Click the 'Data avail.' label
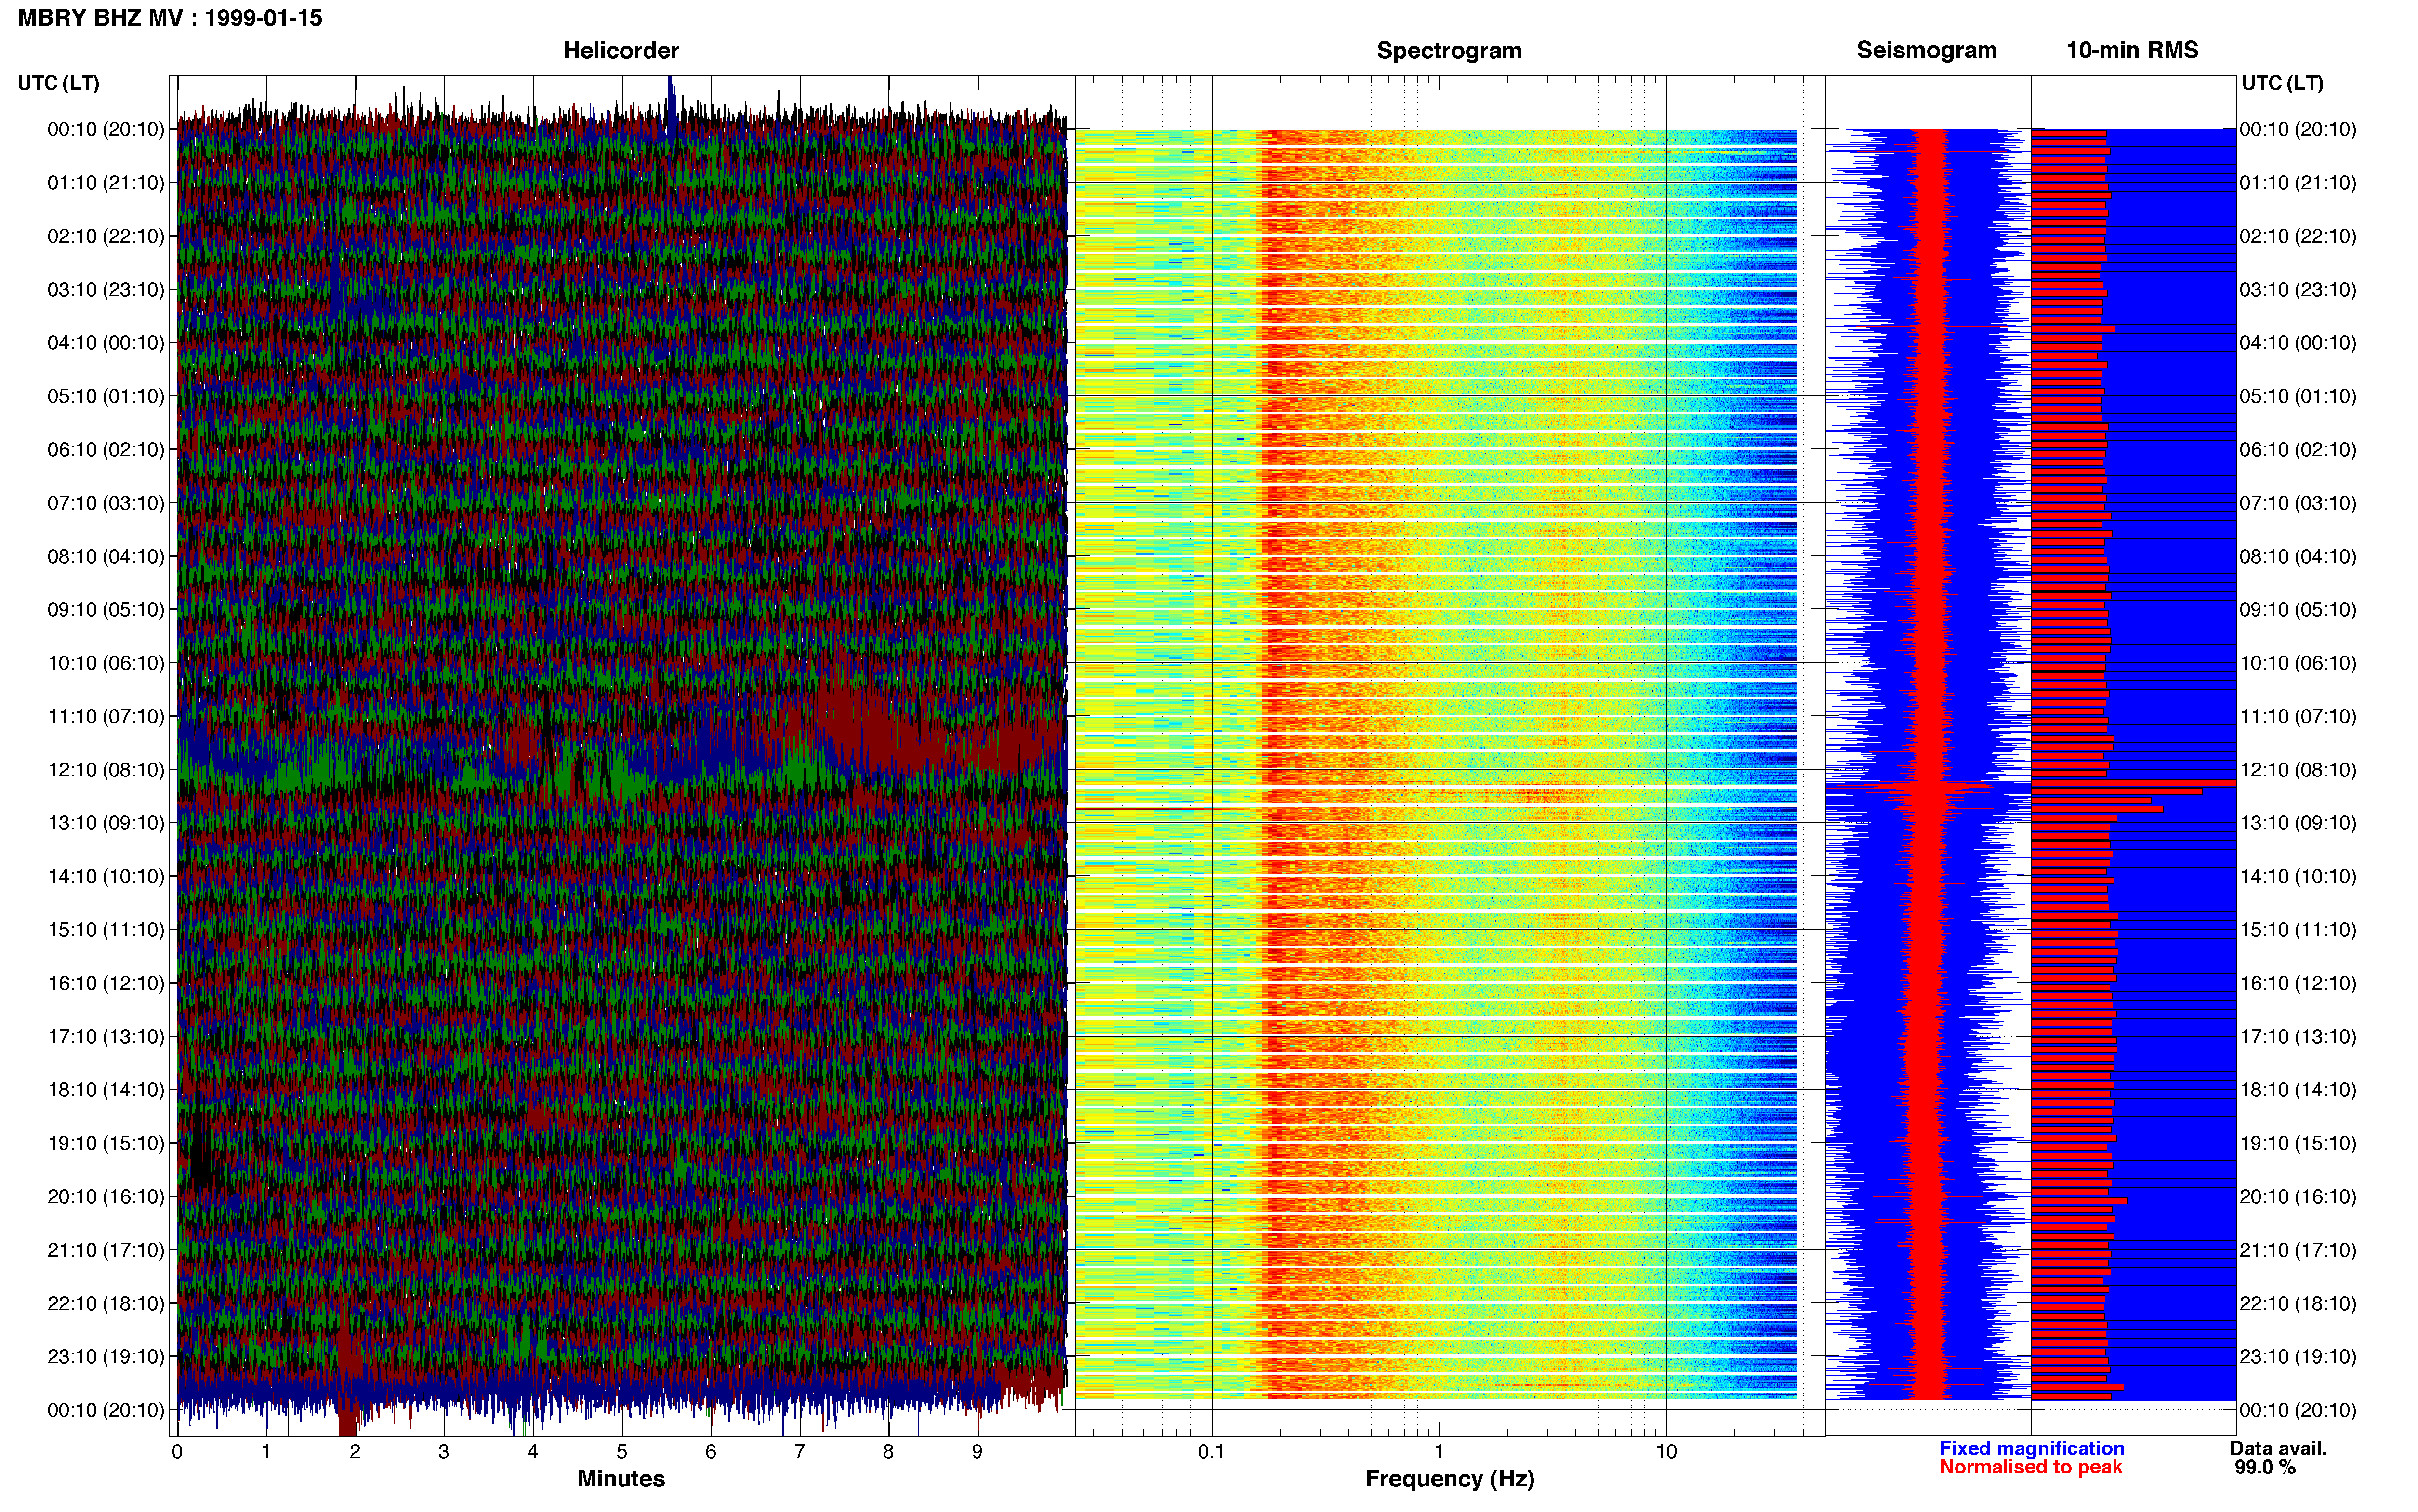Viewport: 2418px width, 1512px height. pyautogui.click(x=2278, y=1449)
